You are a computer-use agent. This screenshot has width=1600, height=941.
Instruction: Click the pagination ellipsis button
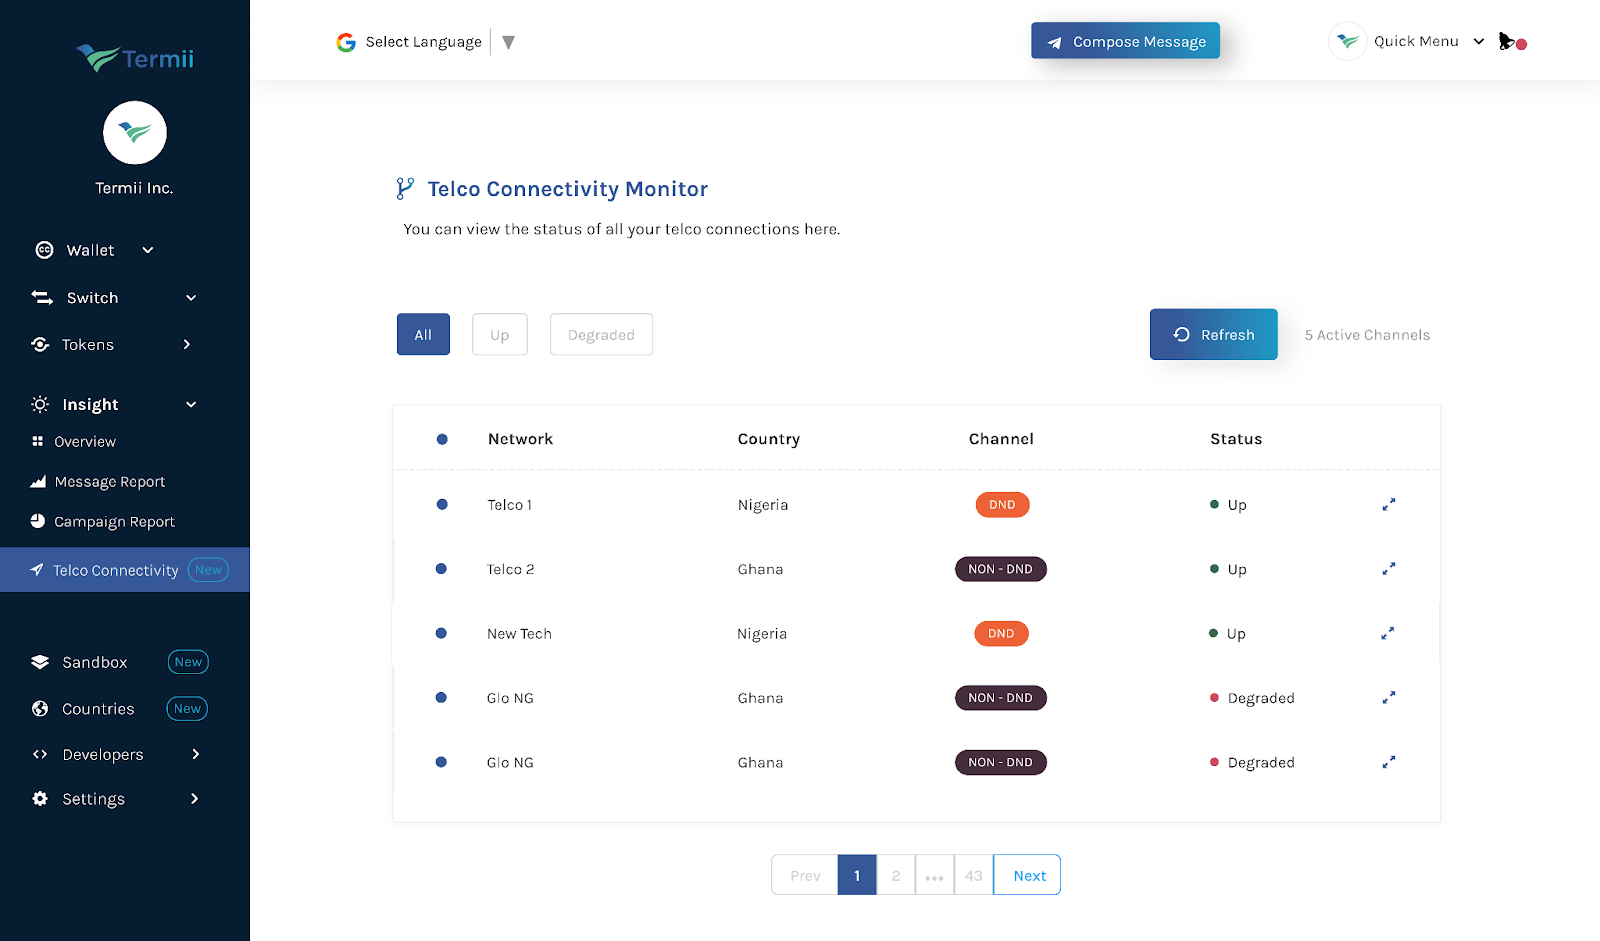coord(934,875)
